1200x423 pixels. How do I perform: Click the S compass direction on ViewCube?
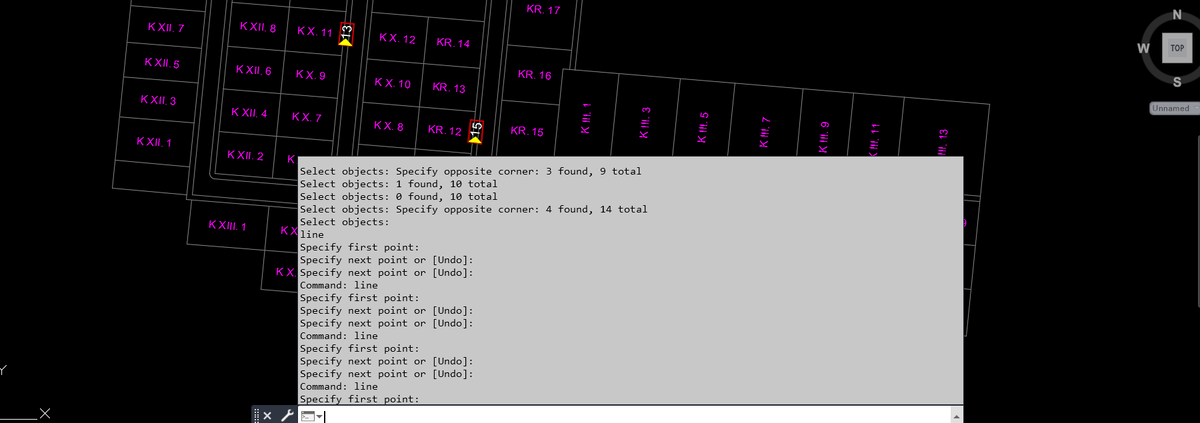click(1177, 81)
